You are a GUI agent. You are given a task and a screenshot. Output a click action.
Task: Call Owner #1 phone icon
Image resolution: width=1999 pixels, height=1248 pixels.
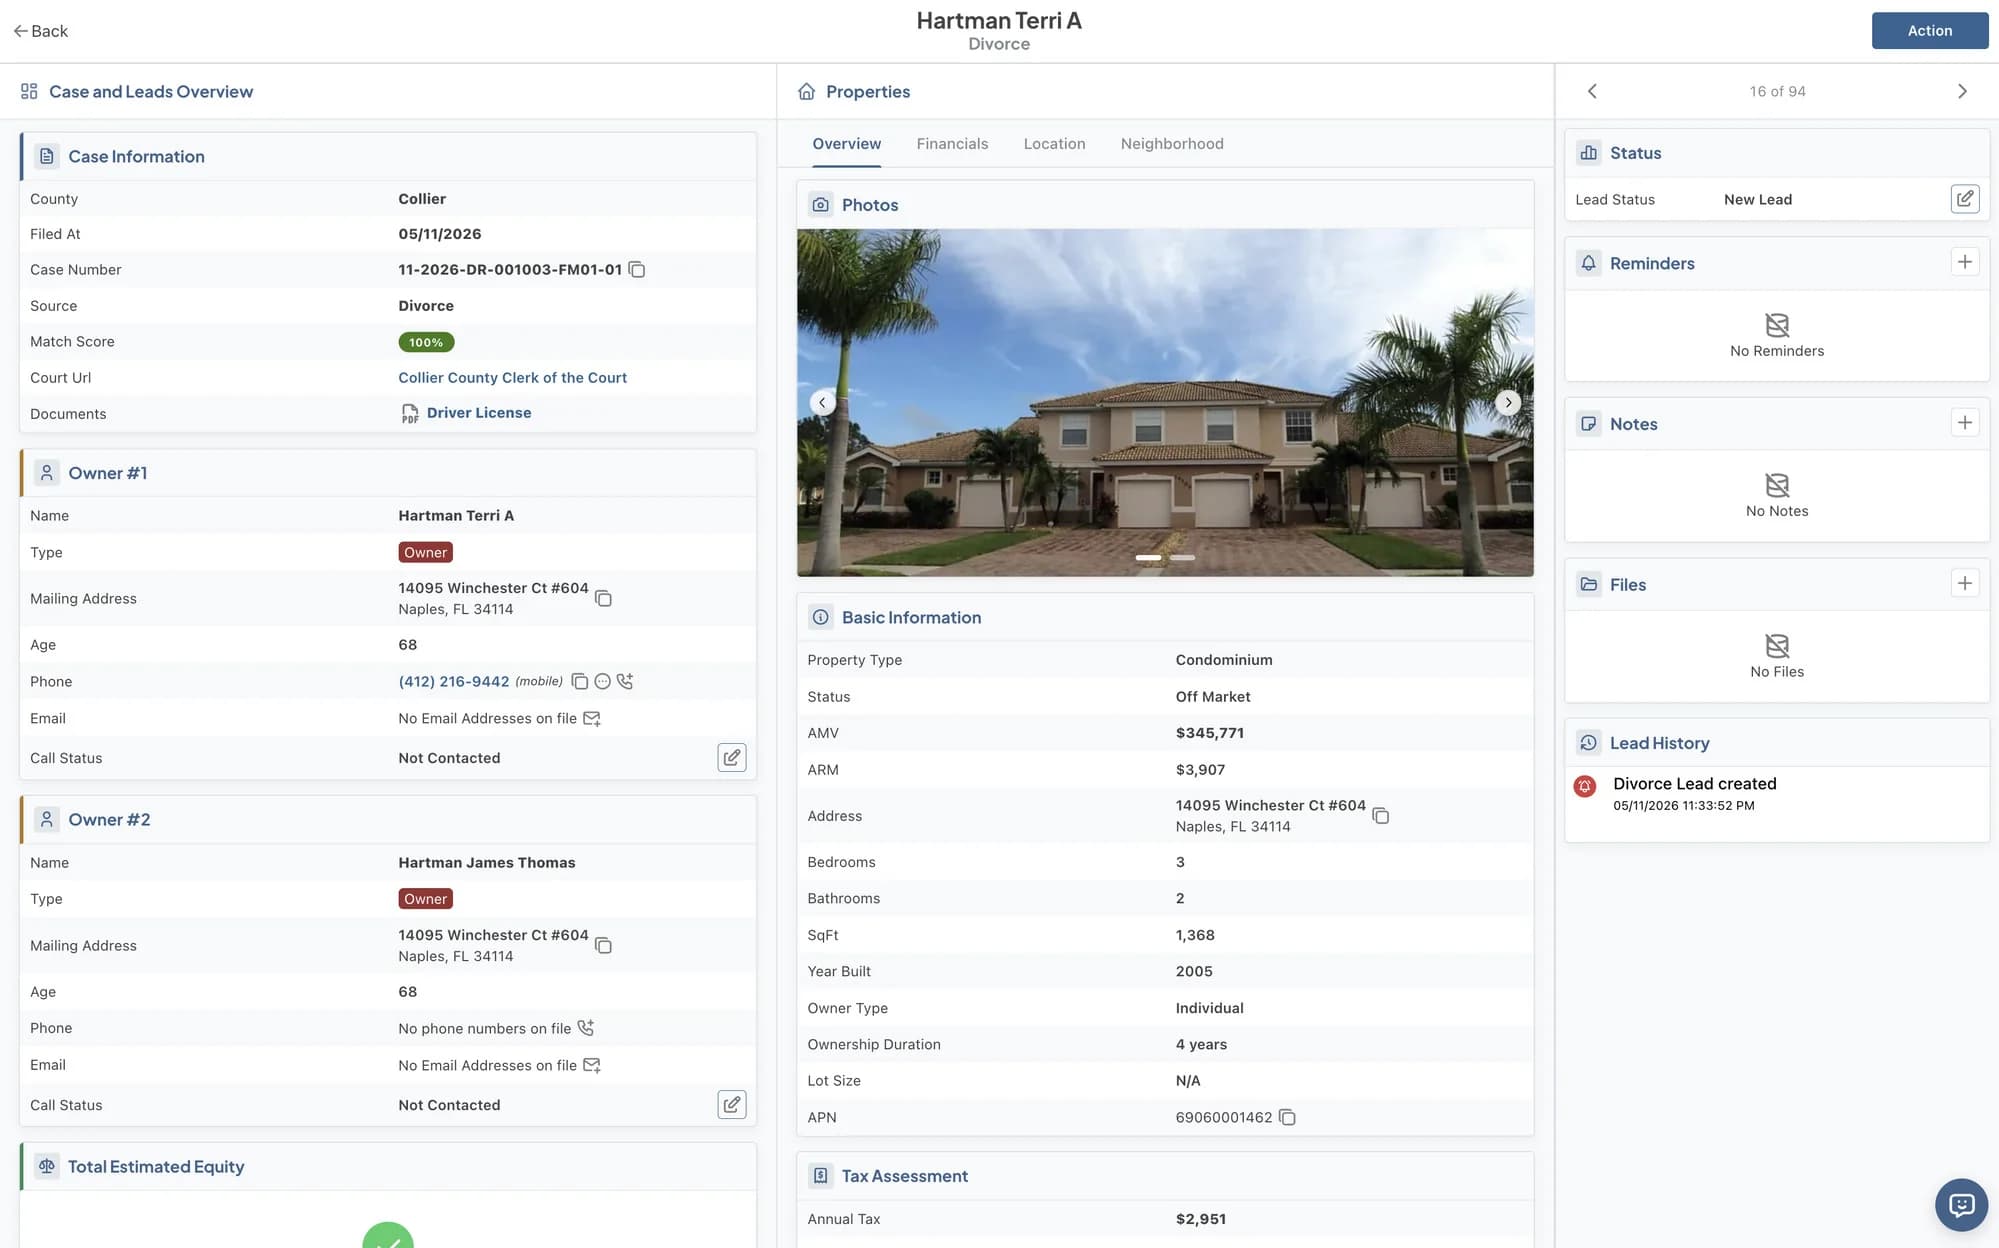pos(625,681)
